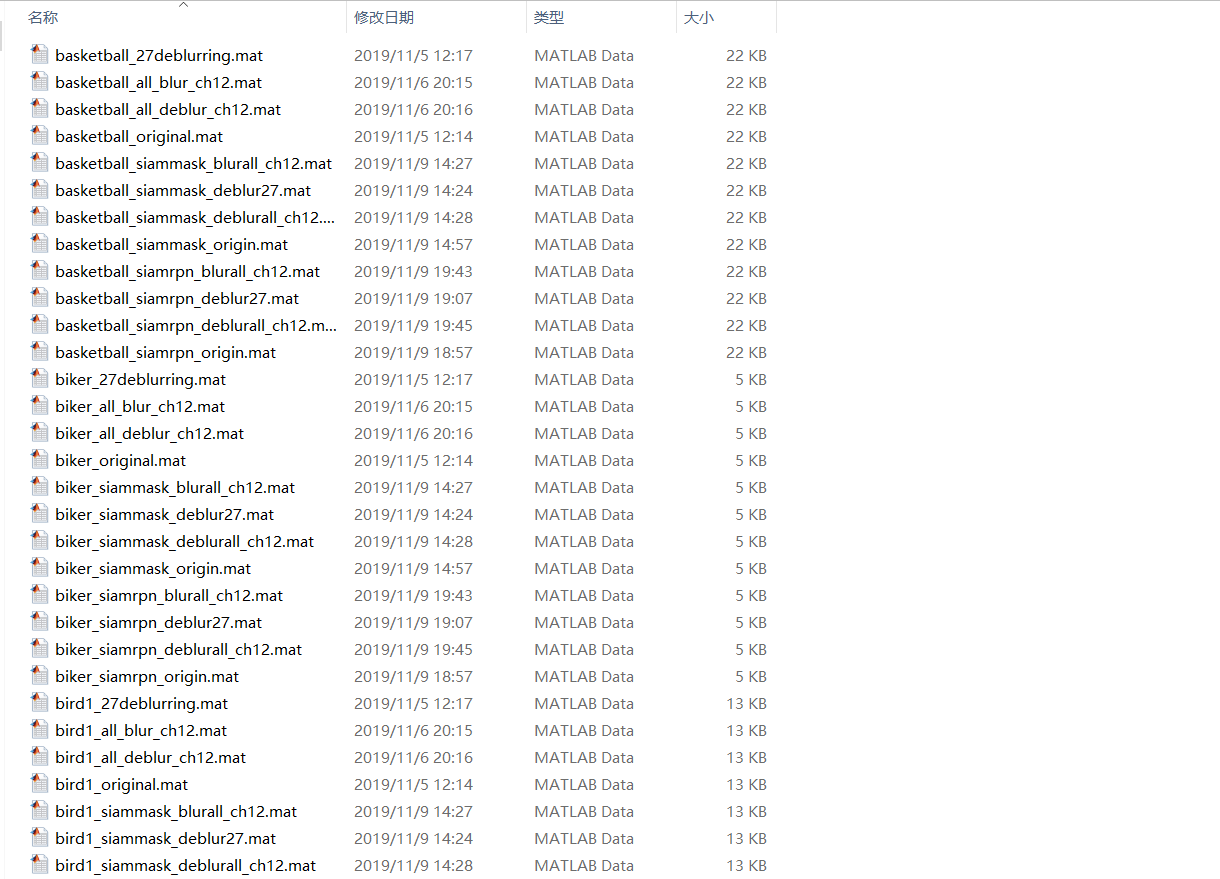
Task: Click the icon of basketball_siamrpn_deblur27.mat
Action: (x=39, y=298)
